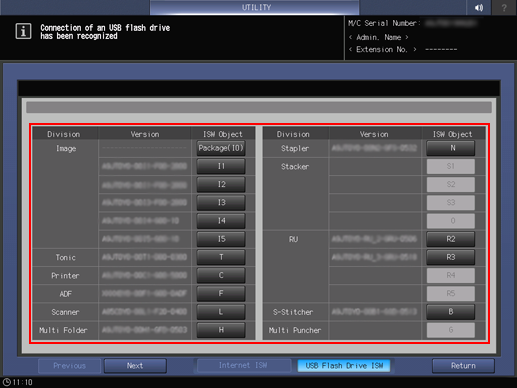Click the clock icon at bottom left

click(x=7, y=382)
